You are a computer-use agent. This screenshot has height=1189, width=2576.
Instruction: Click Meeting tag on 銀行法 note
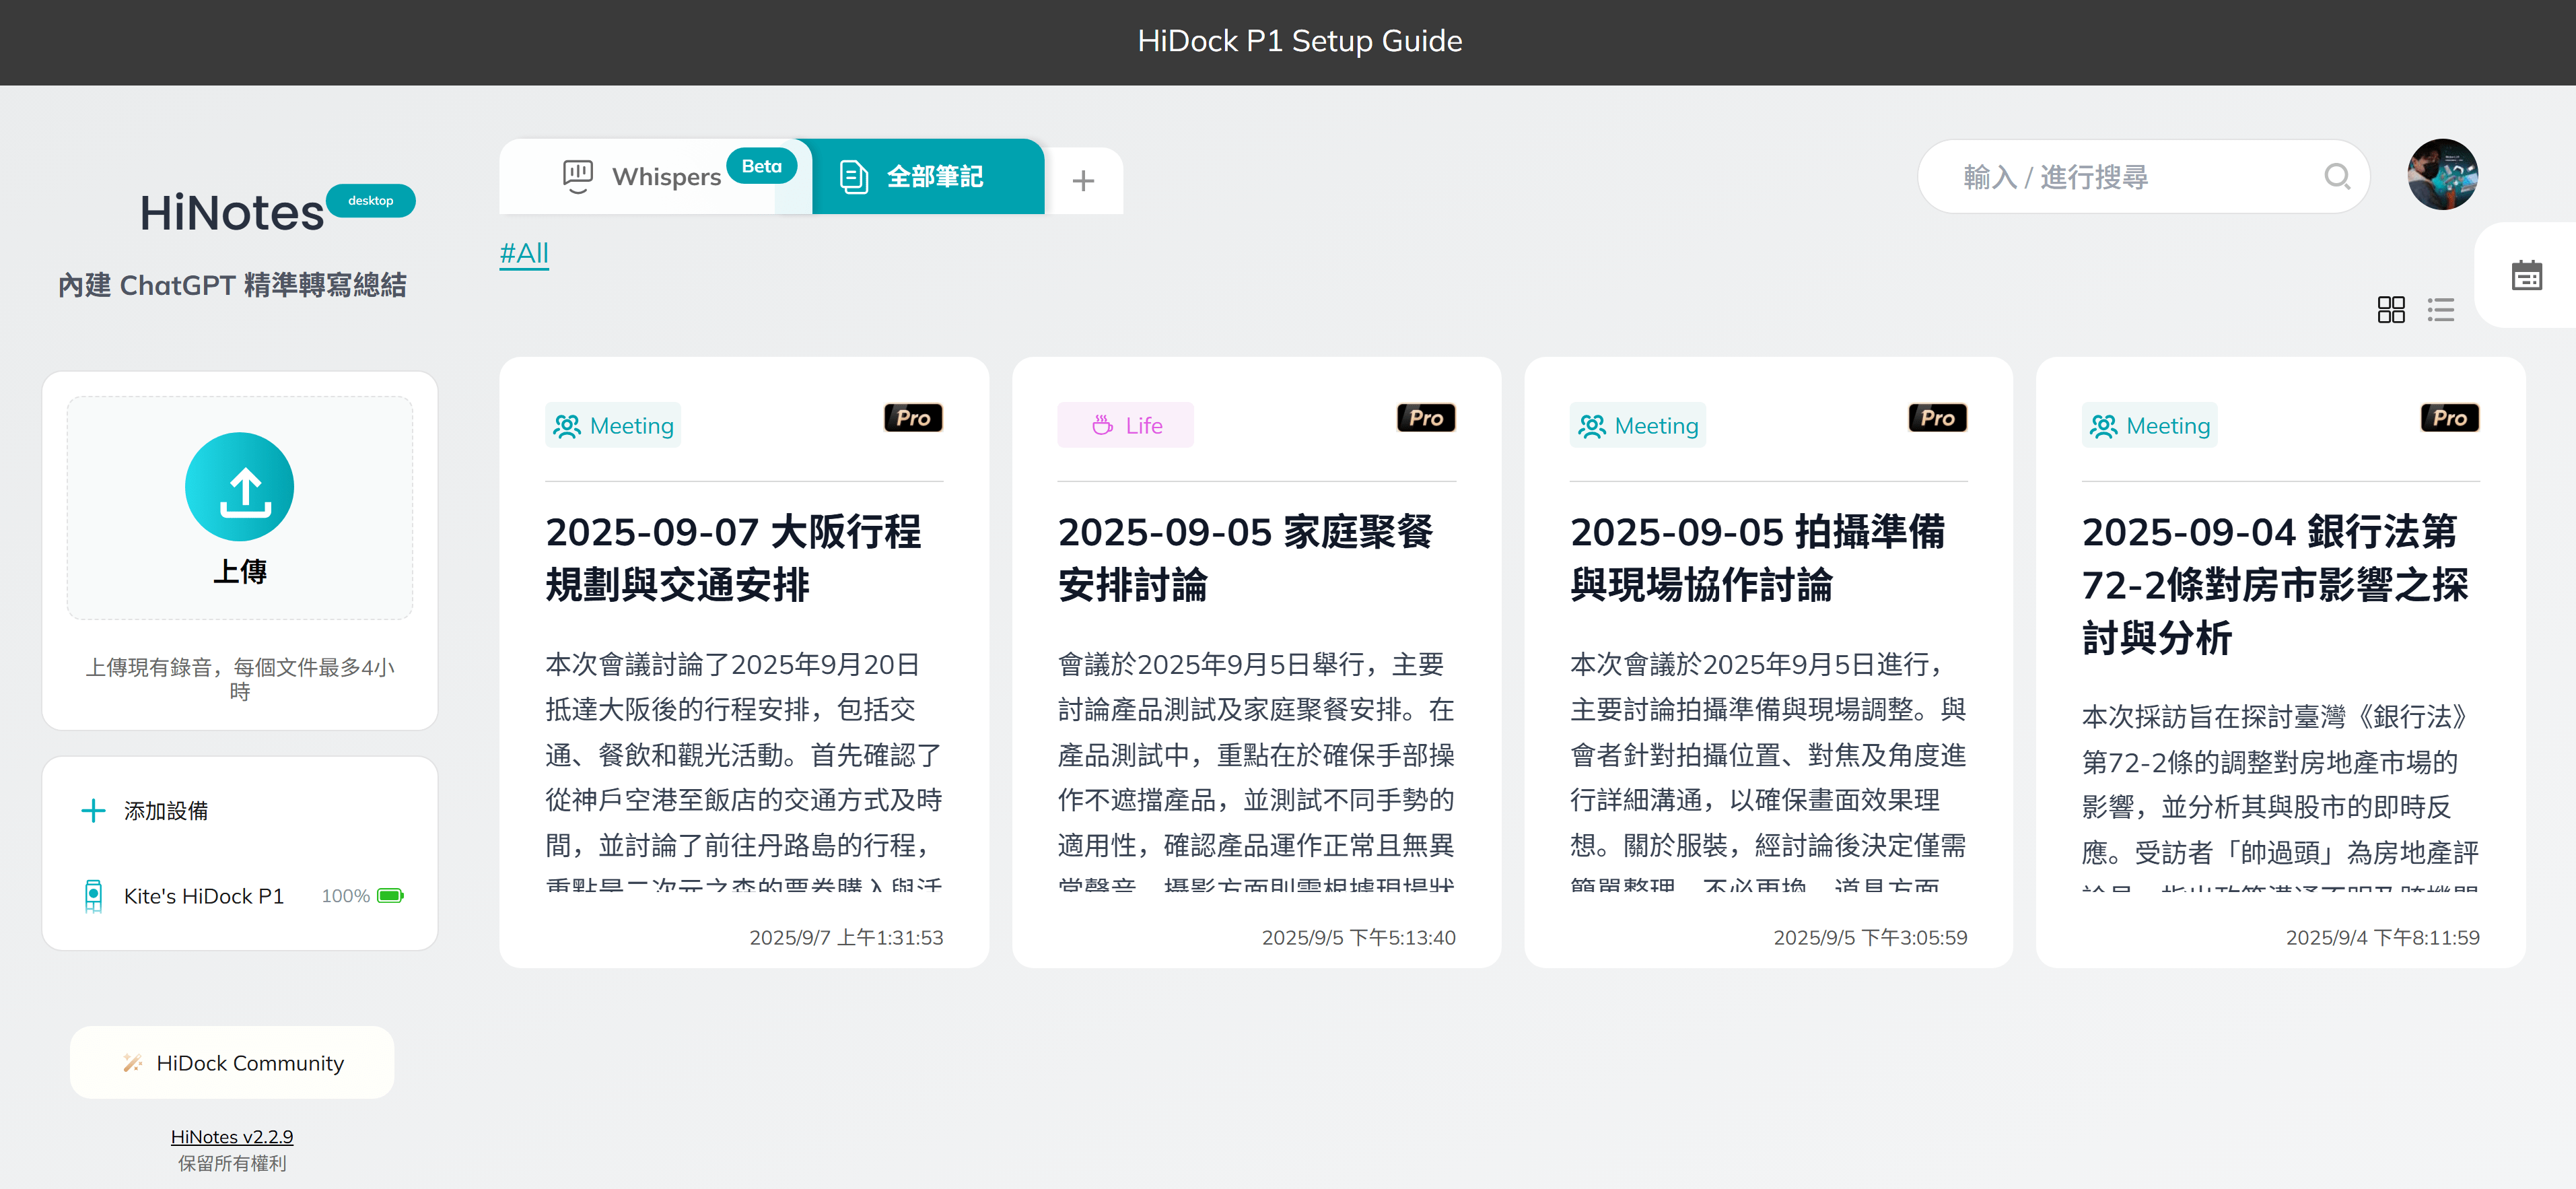click(2149, 426)
